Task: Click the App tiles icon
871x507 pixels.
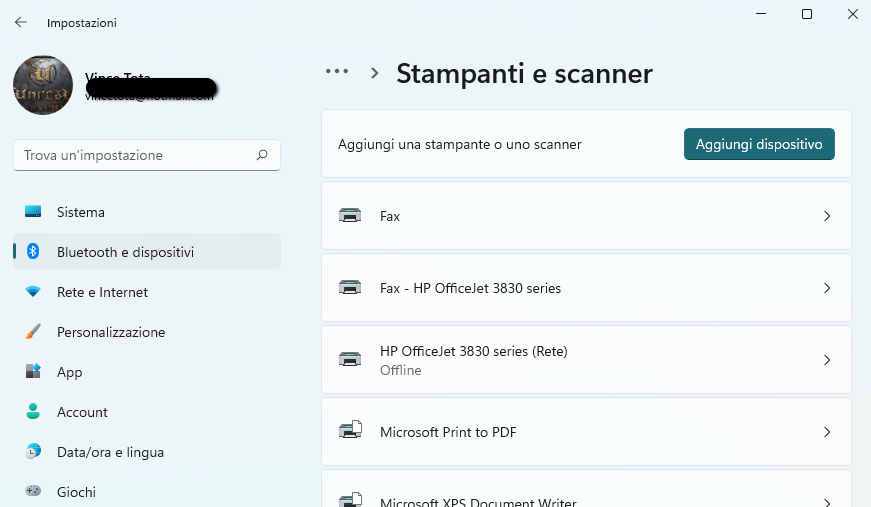Action: 33,371
